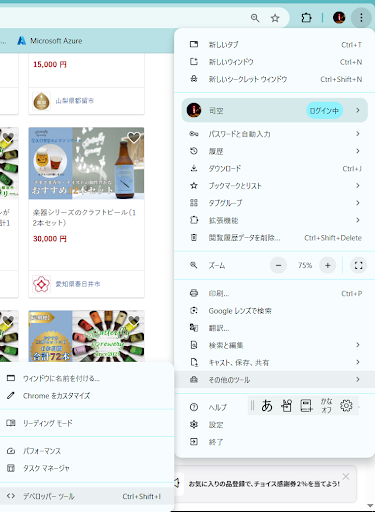Choose ウィンドウに名前を付ける
This screenshot has width=375, height=512.
coord(87,378)
